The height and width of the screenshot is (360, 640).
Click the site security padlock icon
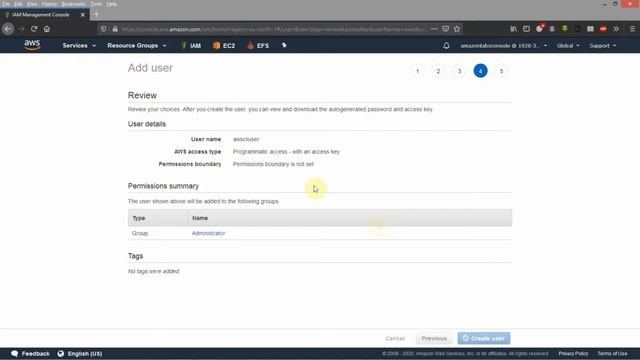point(115,29)
